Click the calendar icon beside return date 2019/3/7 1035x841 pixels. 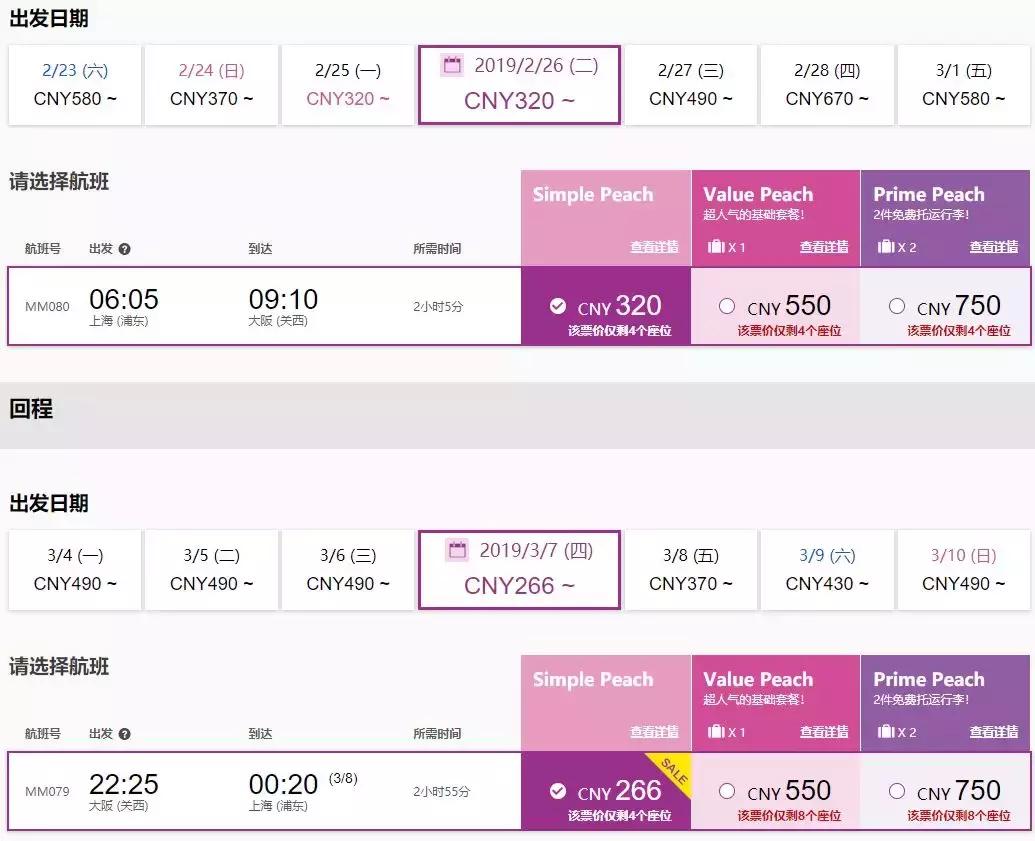pos(457,550)
